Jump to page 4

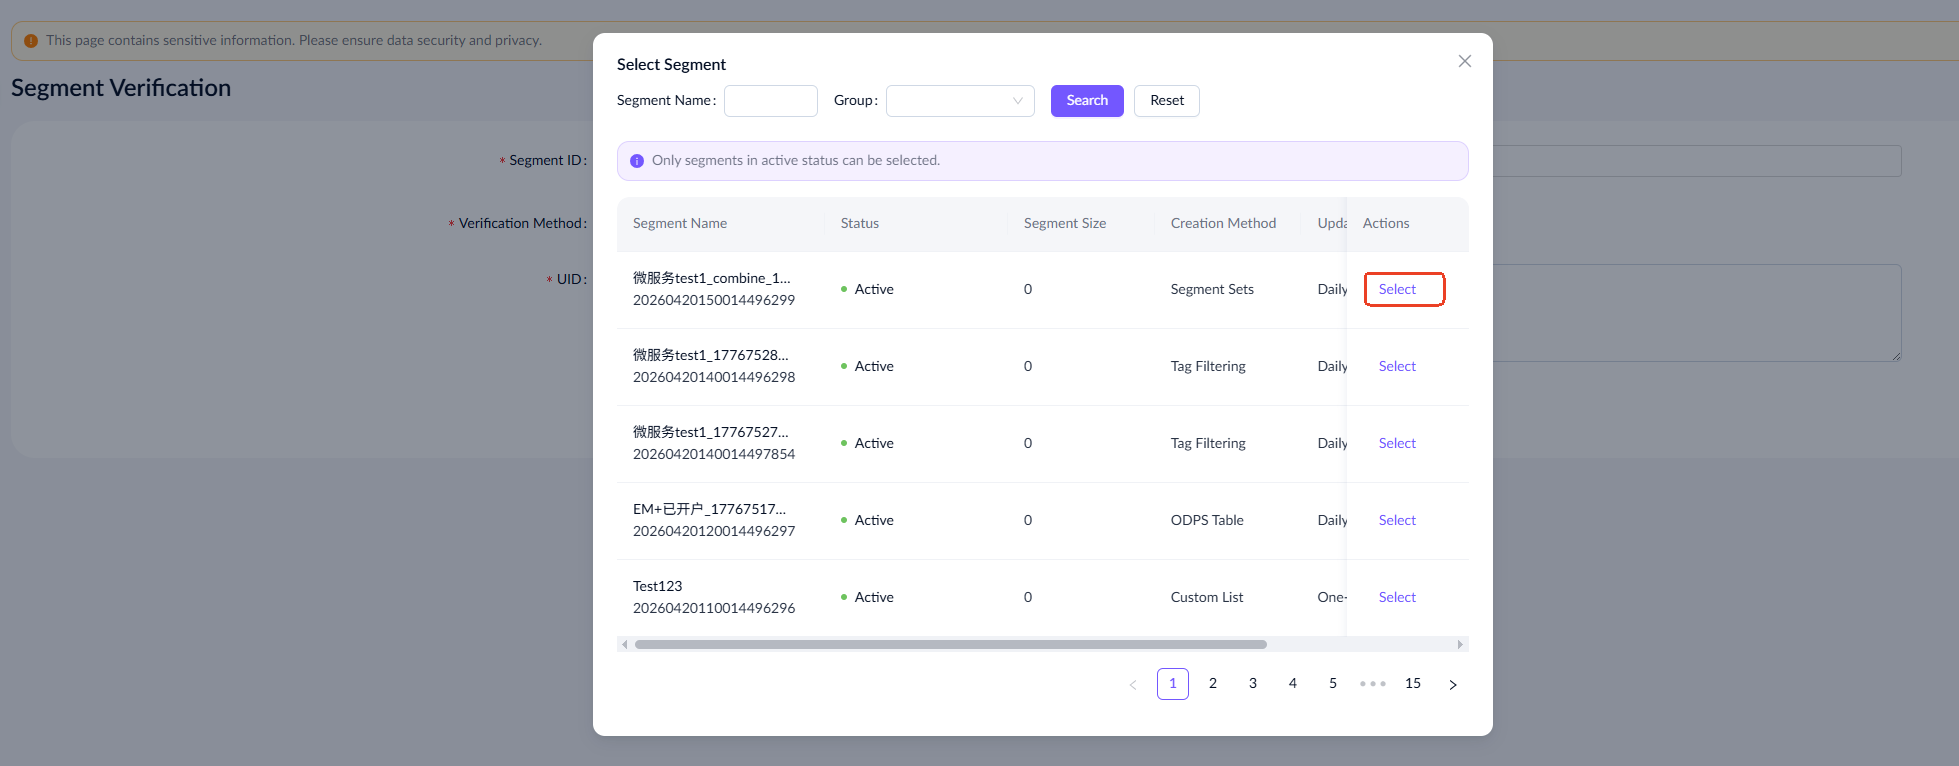(1292, 684)
